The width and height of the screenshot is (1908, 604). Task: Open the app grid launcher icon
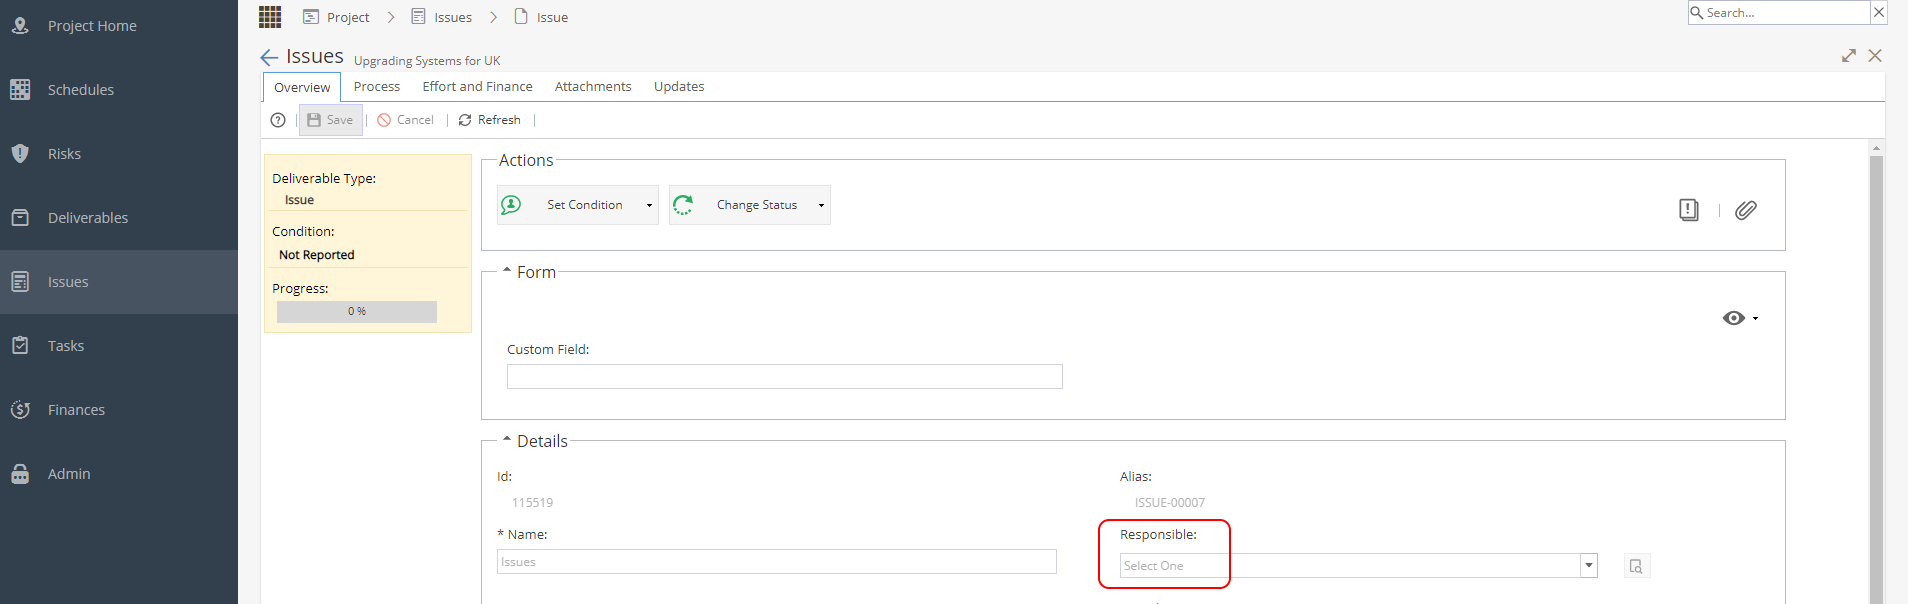270,17
